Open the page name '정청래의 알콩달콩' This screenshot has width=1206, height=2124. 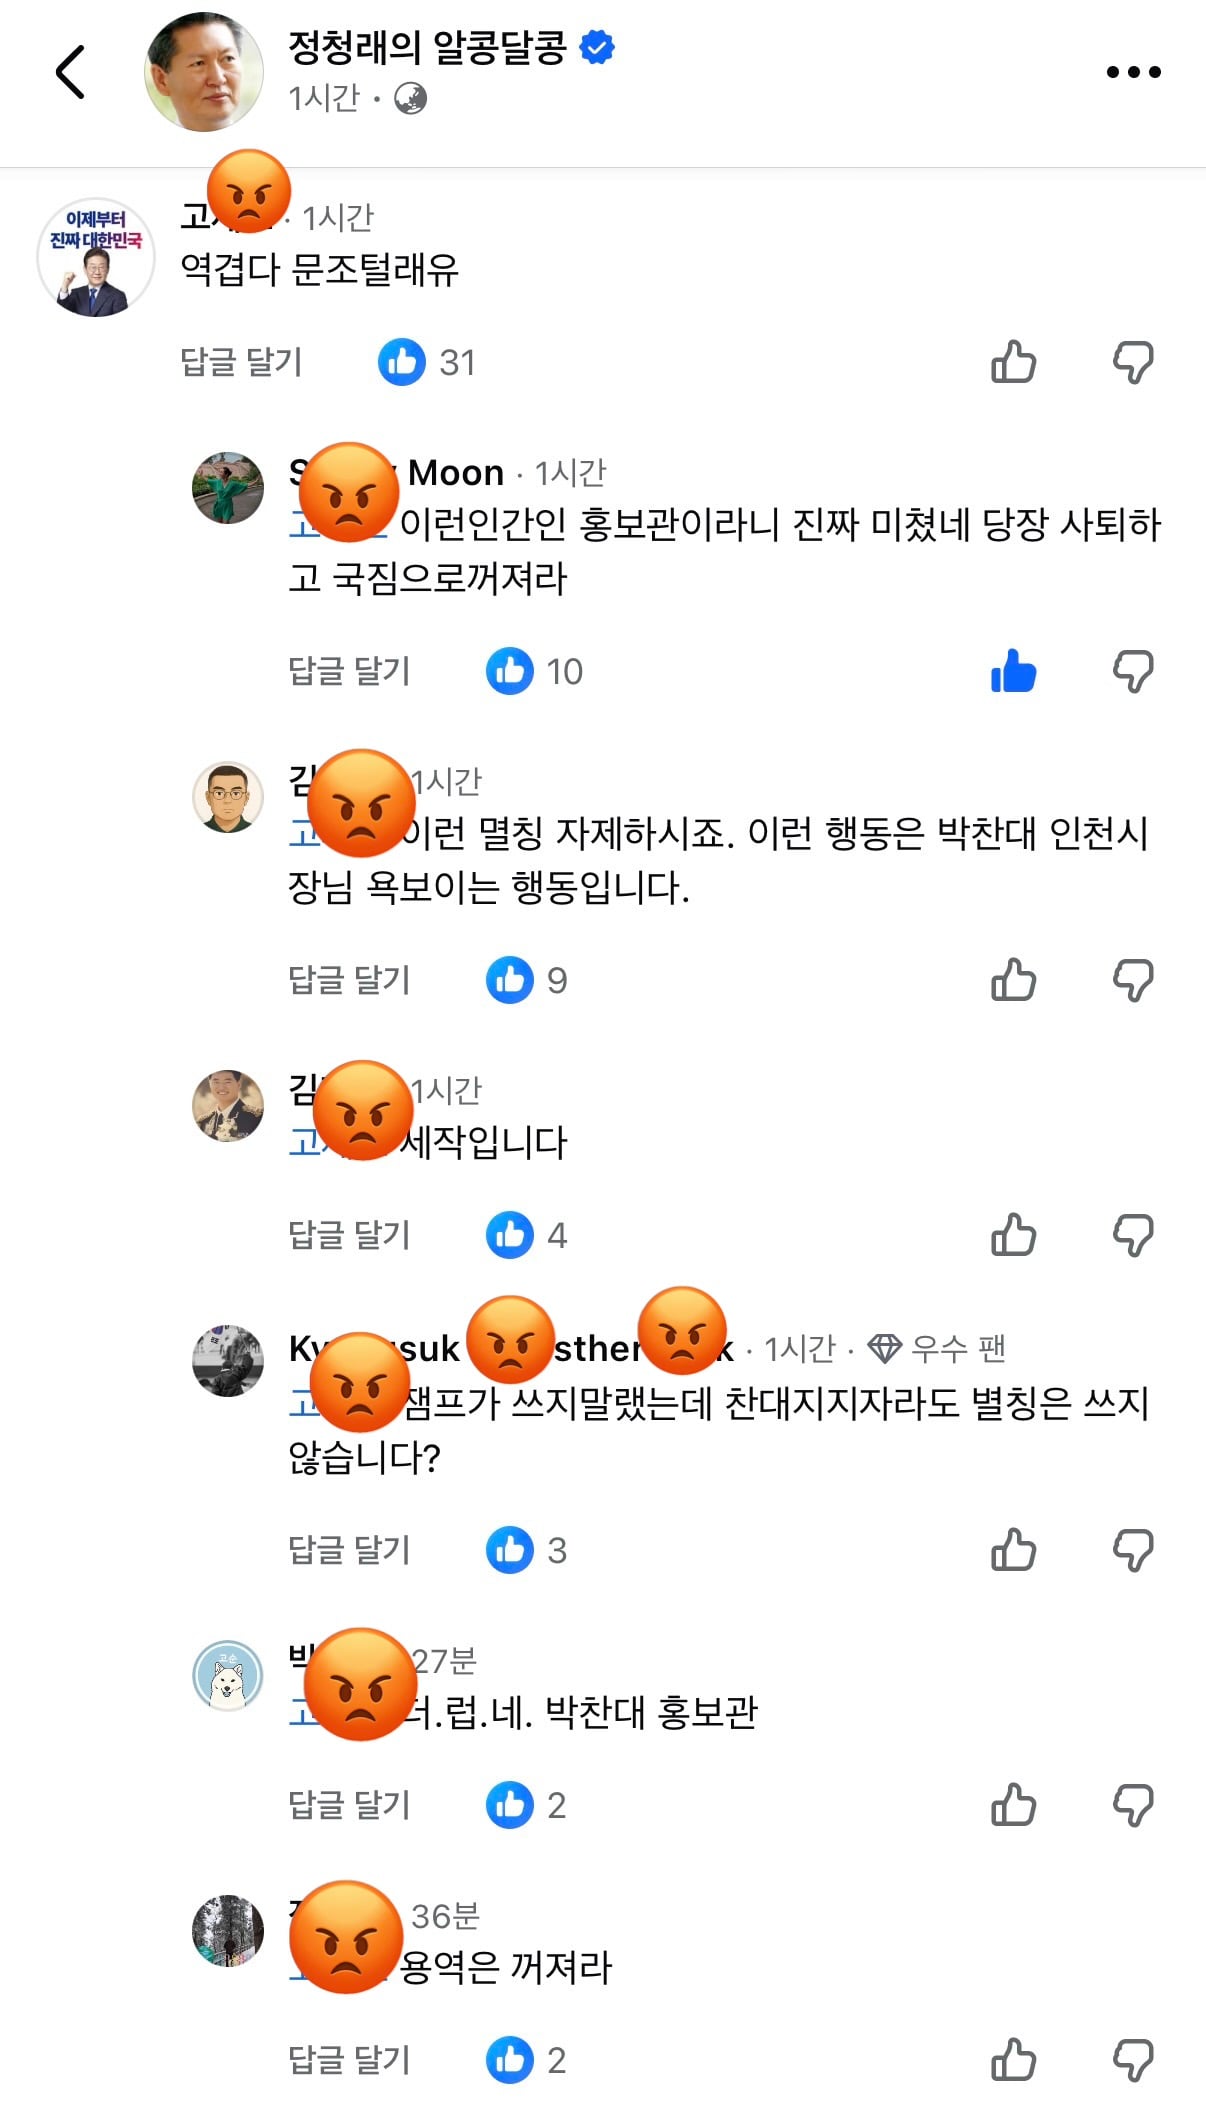tap(428, 47)
